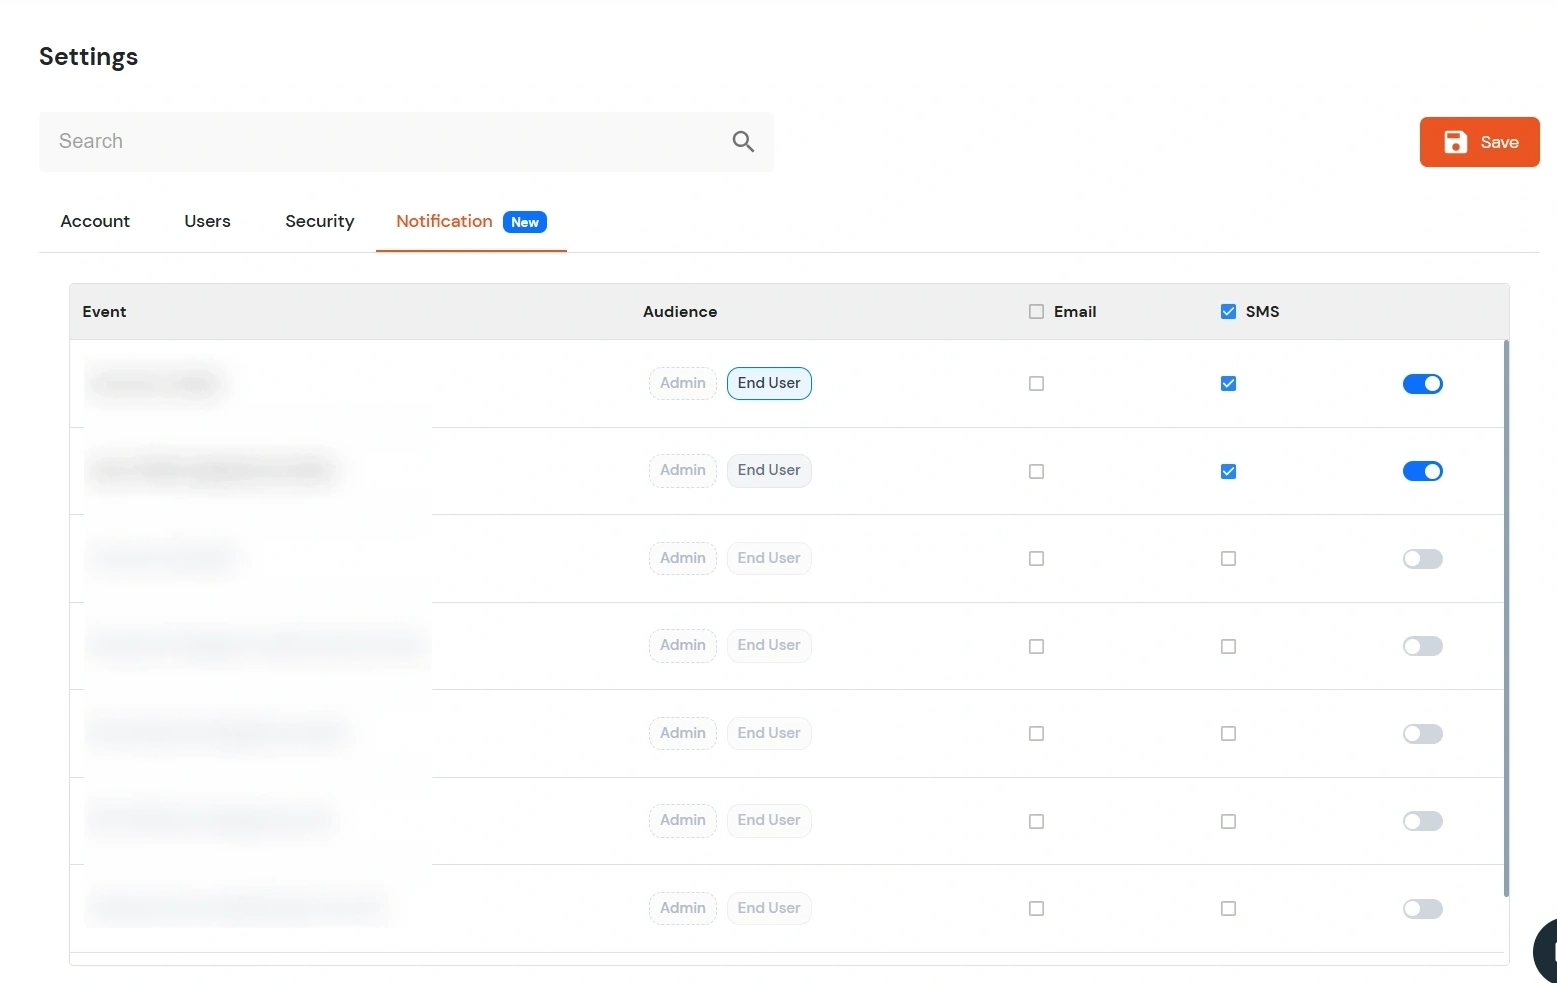
Task: Tick SMS box in fourth event row
Action: [1228, 646]
